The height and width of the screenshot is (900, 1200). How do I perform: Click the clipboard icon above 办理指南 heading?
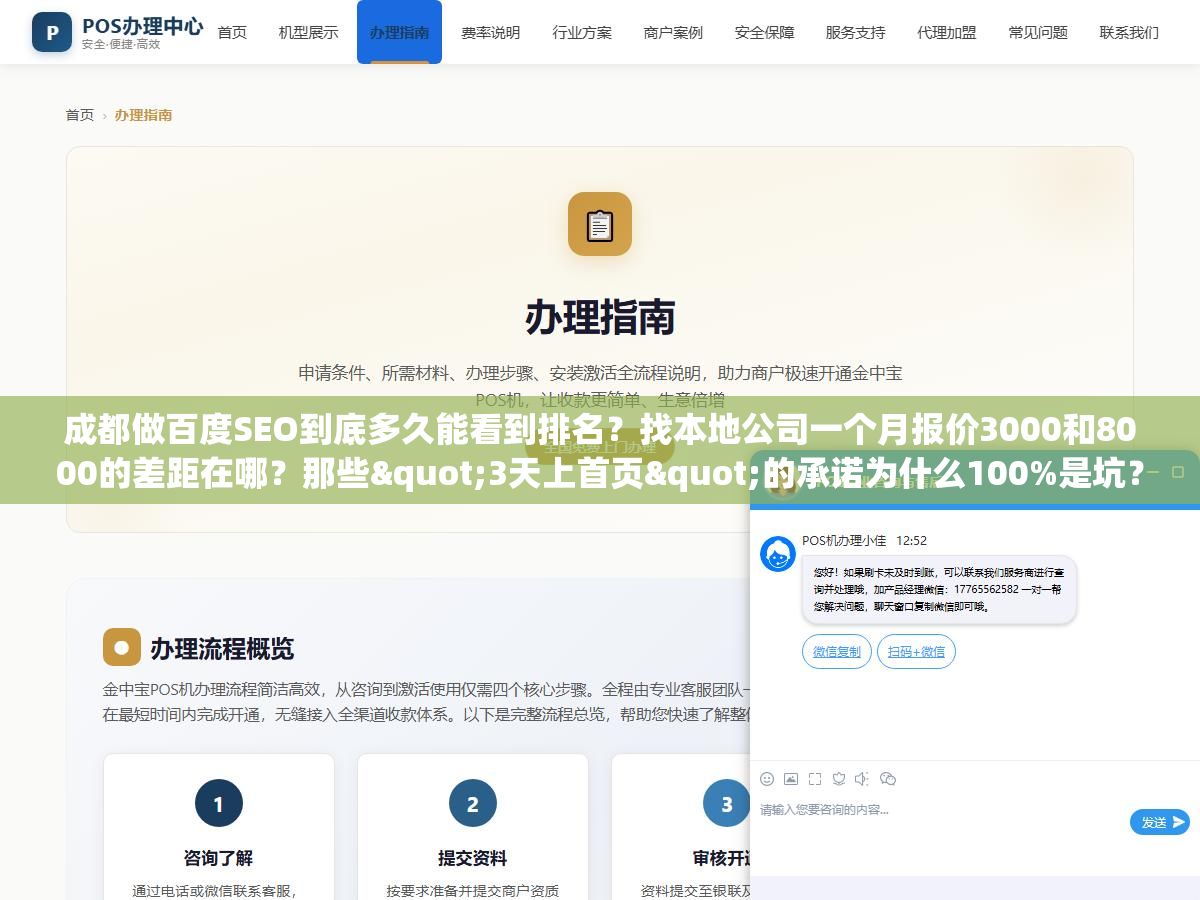point(600,224)
